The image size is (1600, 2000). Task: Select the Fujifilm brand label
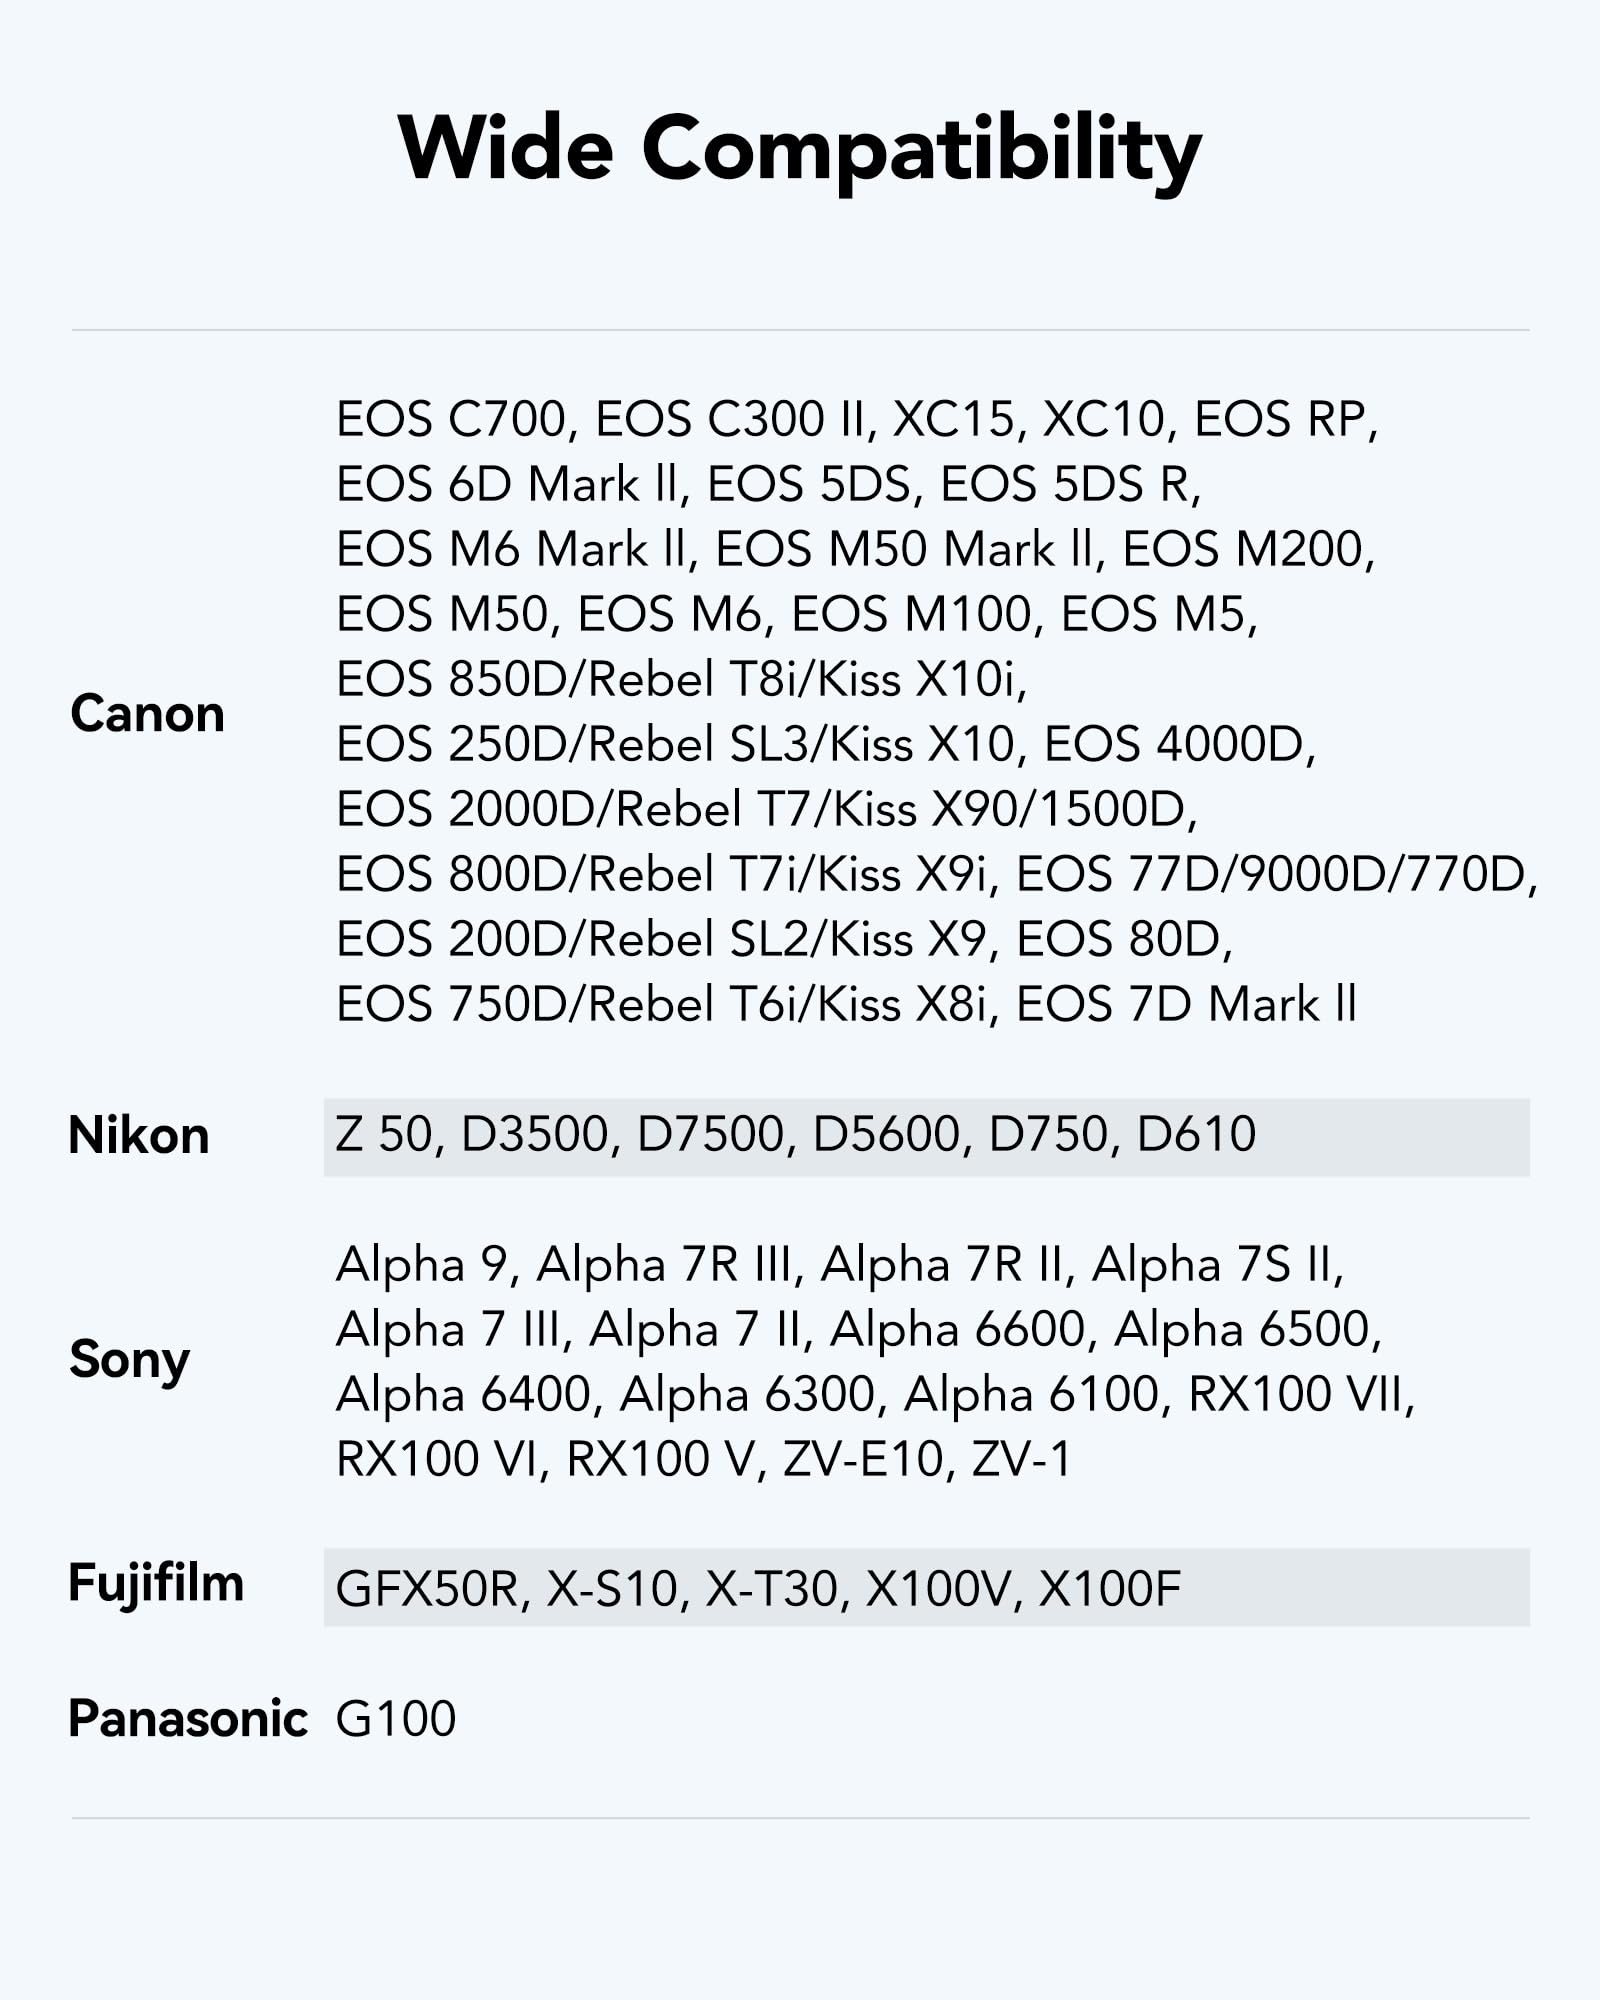point(156,1585)
